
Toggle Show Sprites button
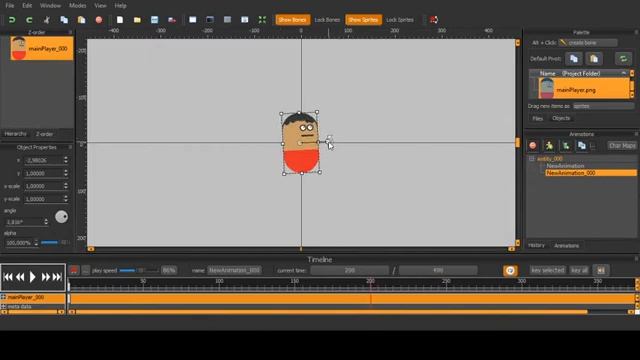pyautogui.click(x=363, y=20)
